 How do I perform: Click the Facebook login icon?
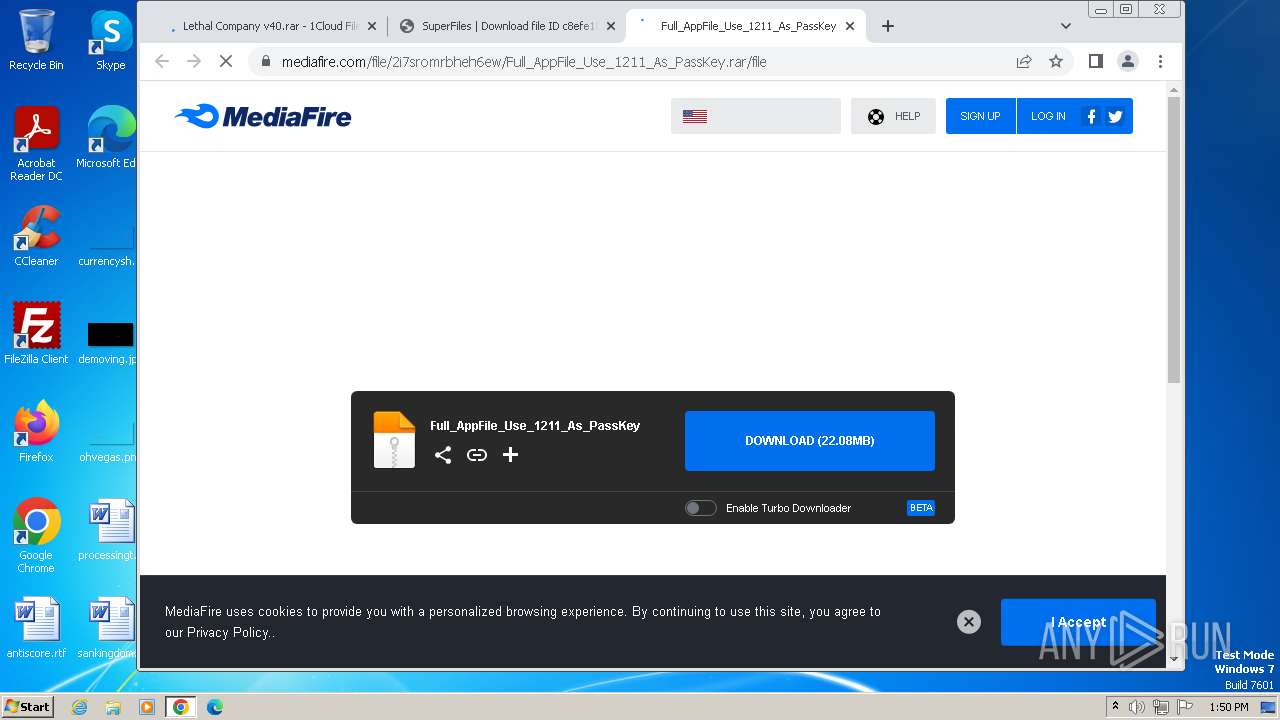[1091, 116]
